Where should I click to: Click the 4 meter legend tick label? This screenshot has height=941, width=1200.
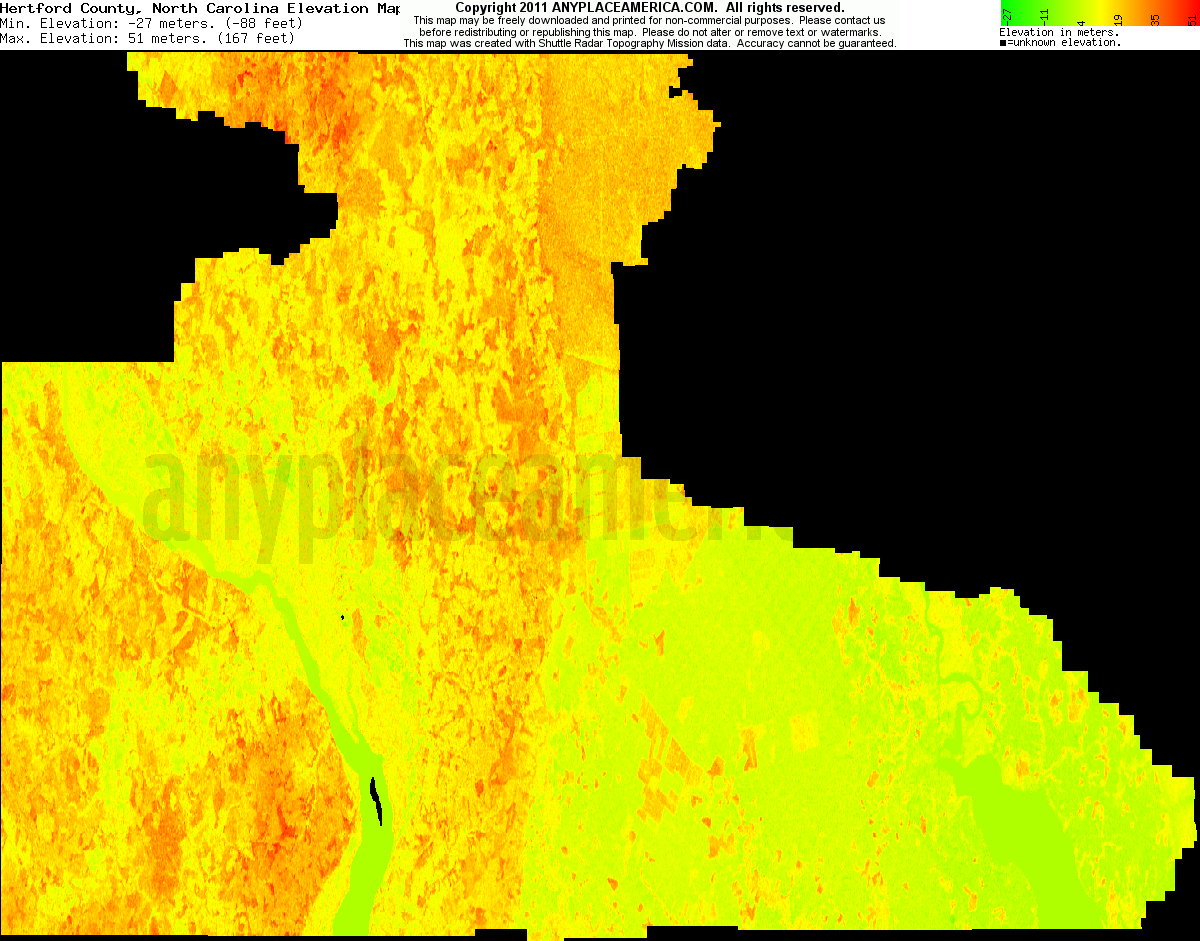(x=1081, y=20)
